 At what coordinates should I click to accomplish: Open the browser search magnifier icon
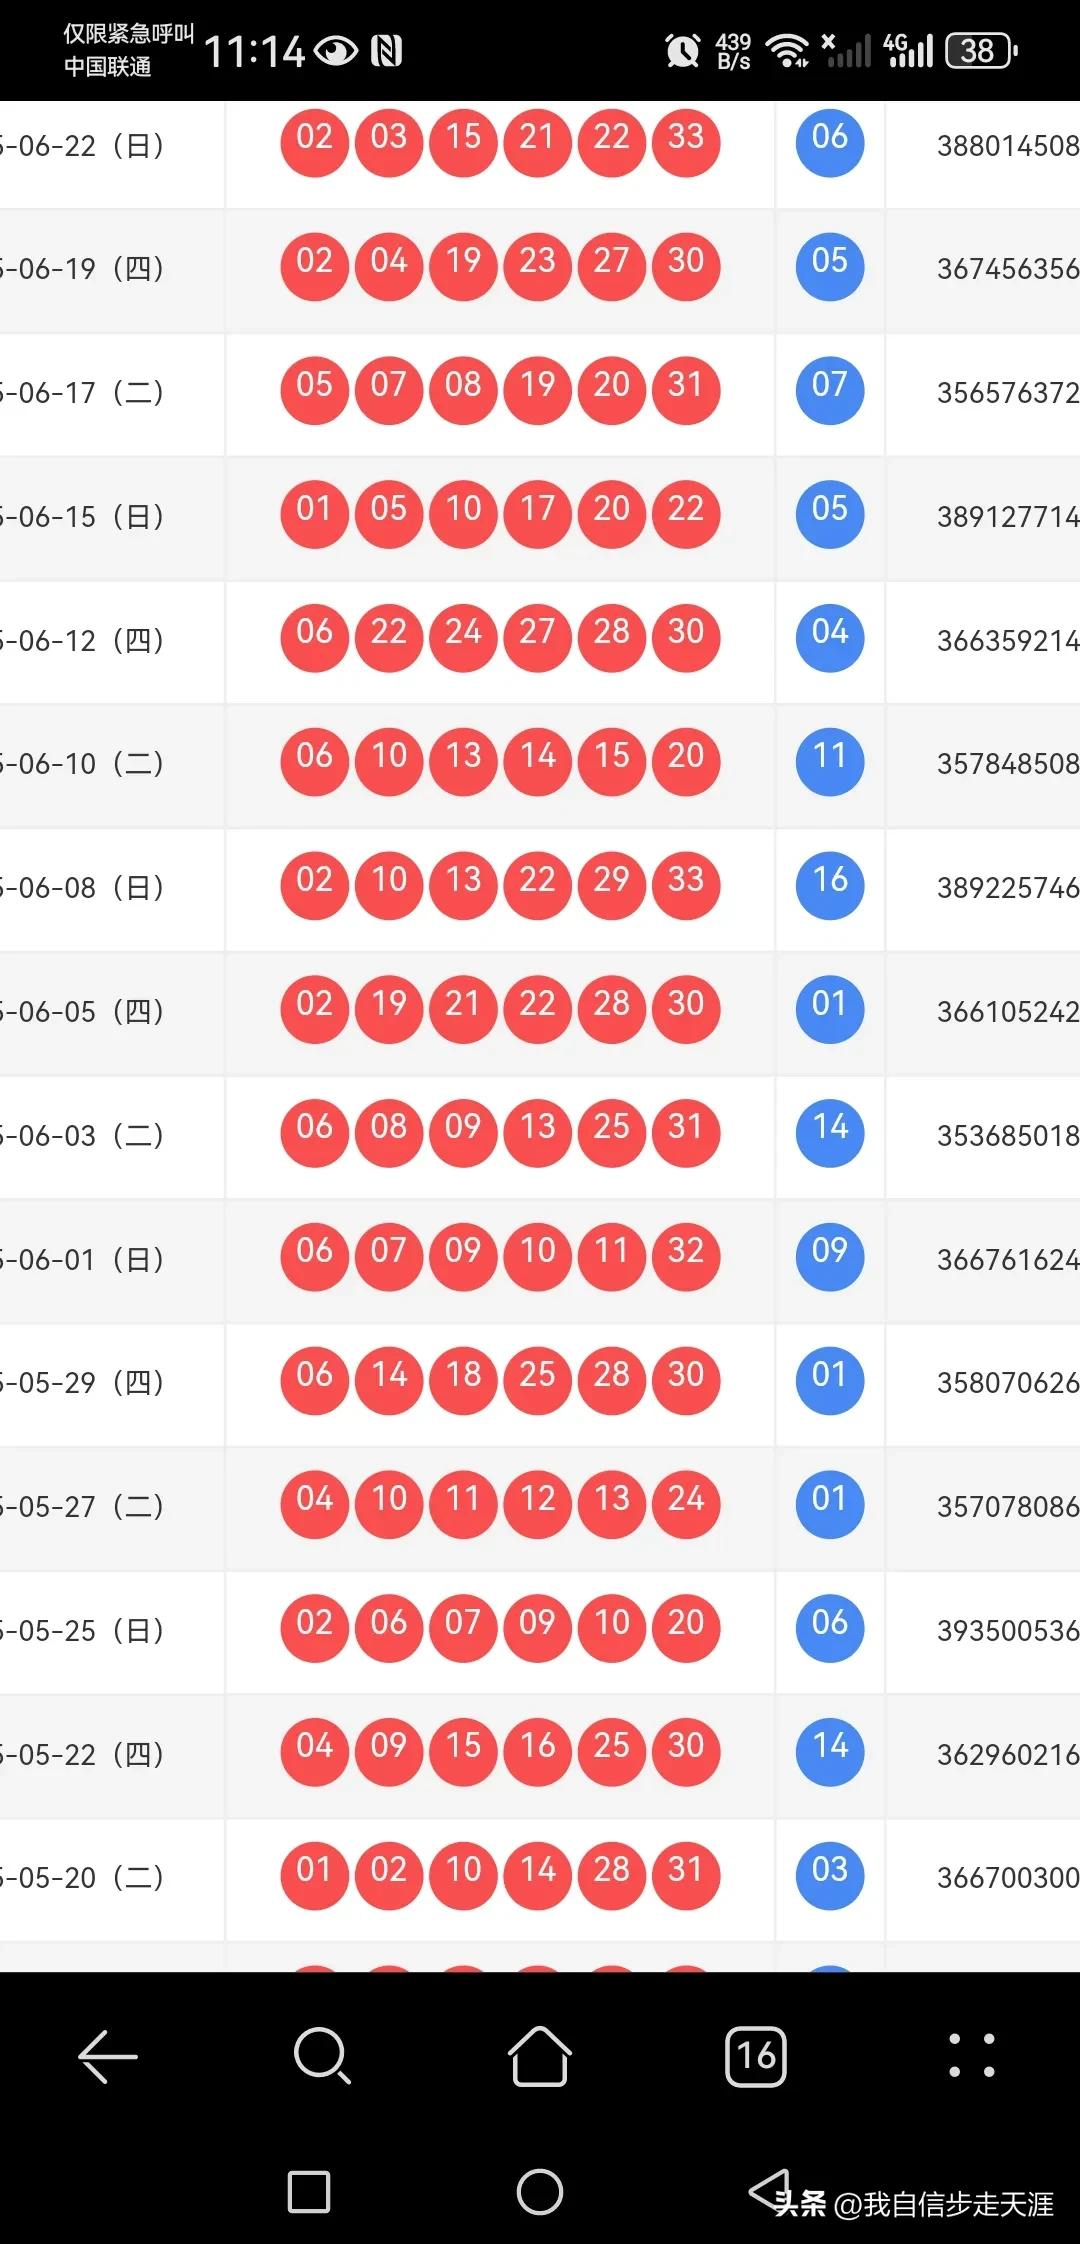pos(323,2056)
